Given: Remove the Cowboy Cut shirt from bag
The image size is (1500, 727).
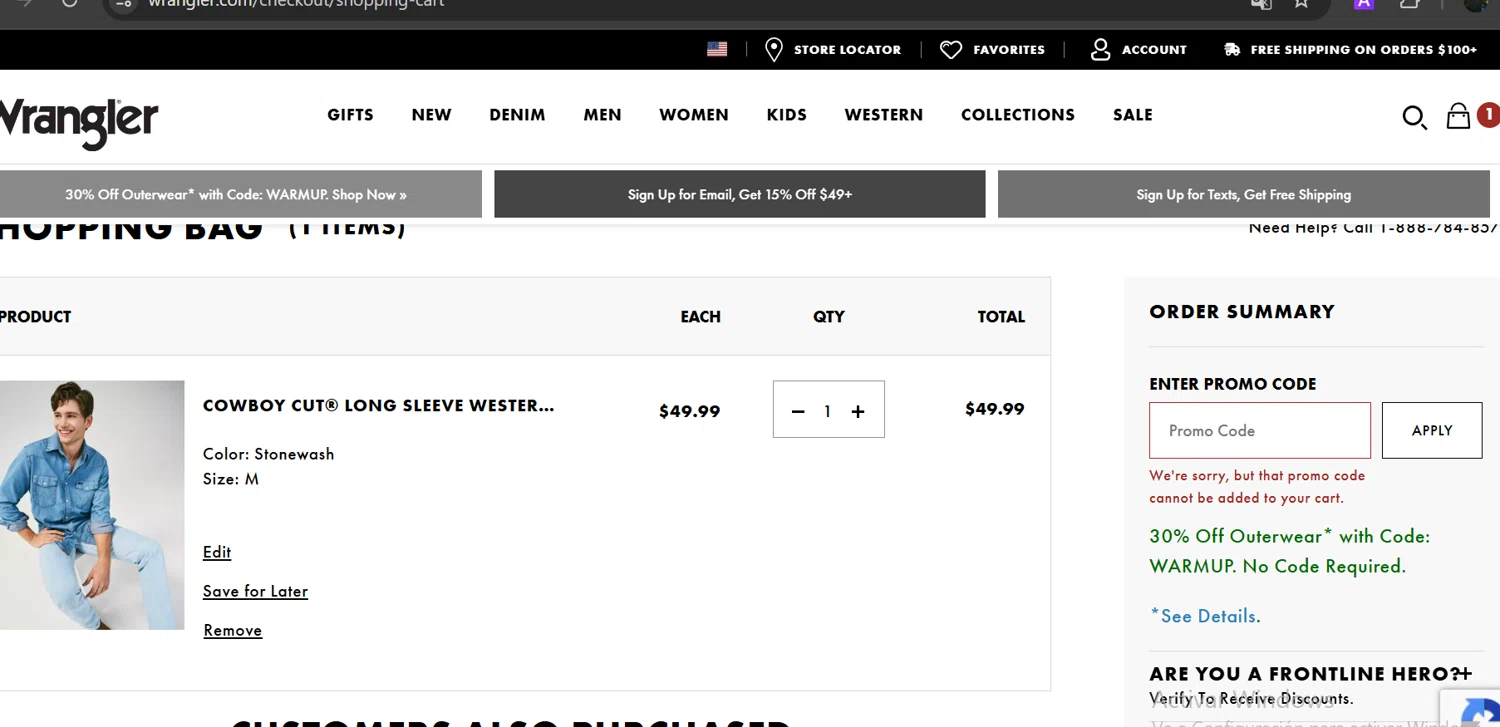Looking at the screenshot, I should coord(233,630).
